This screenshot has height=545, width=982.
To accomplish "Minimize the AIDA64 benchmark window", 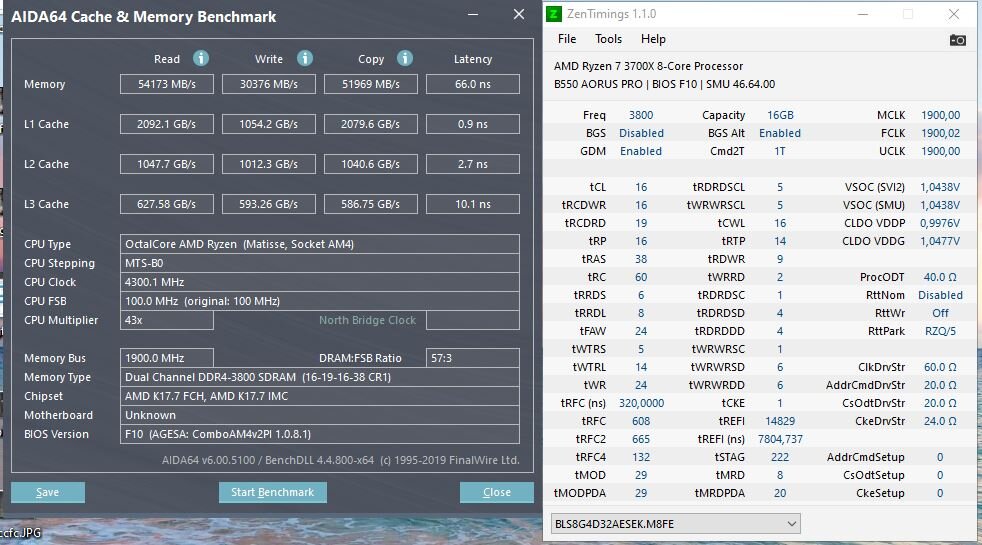I will tap(473, 14).
